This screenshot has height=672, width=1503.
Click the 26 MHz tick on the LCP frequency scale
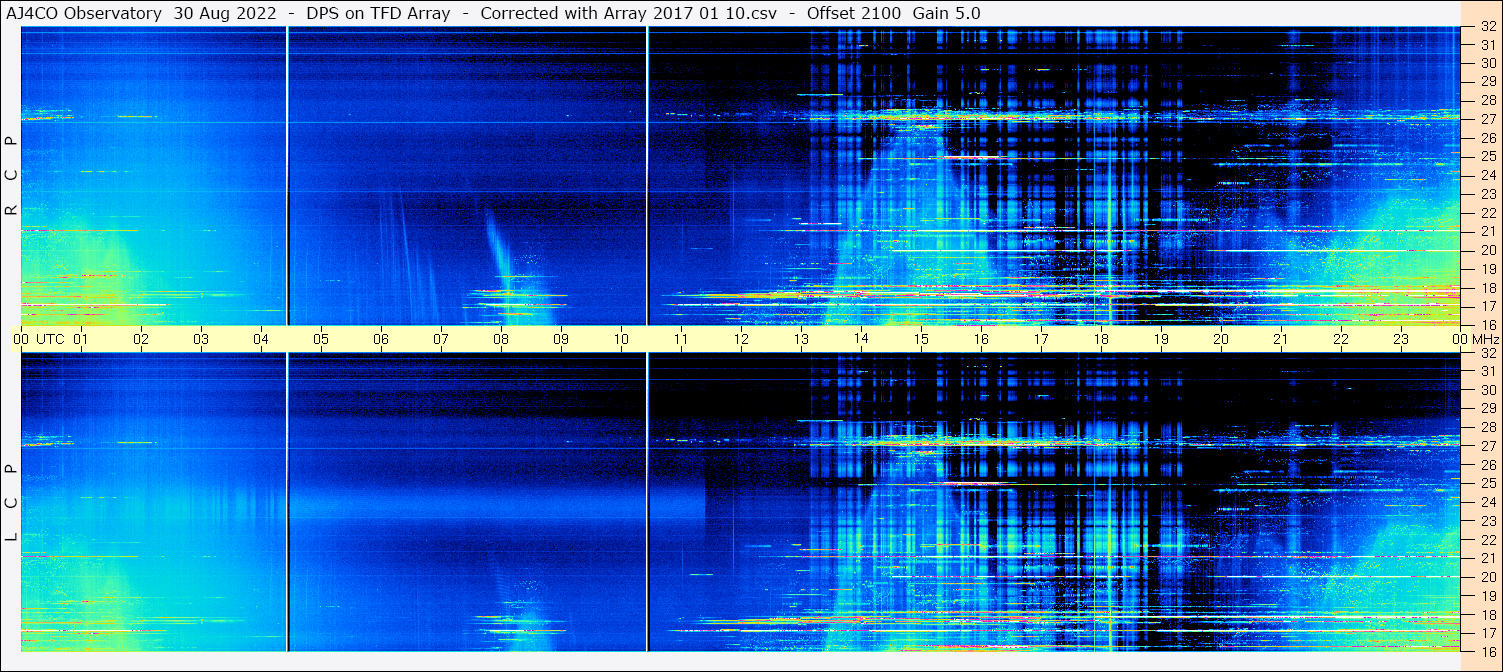pos(1488,464)
